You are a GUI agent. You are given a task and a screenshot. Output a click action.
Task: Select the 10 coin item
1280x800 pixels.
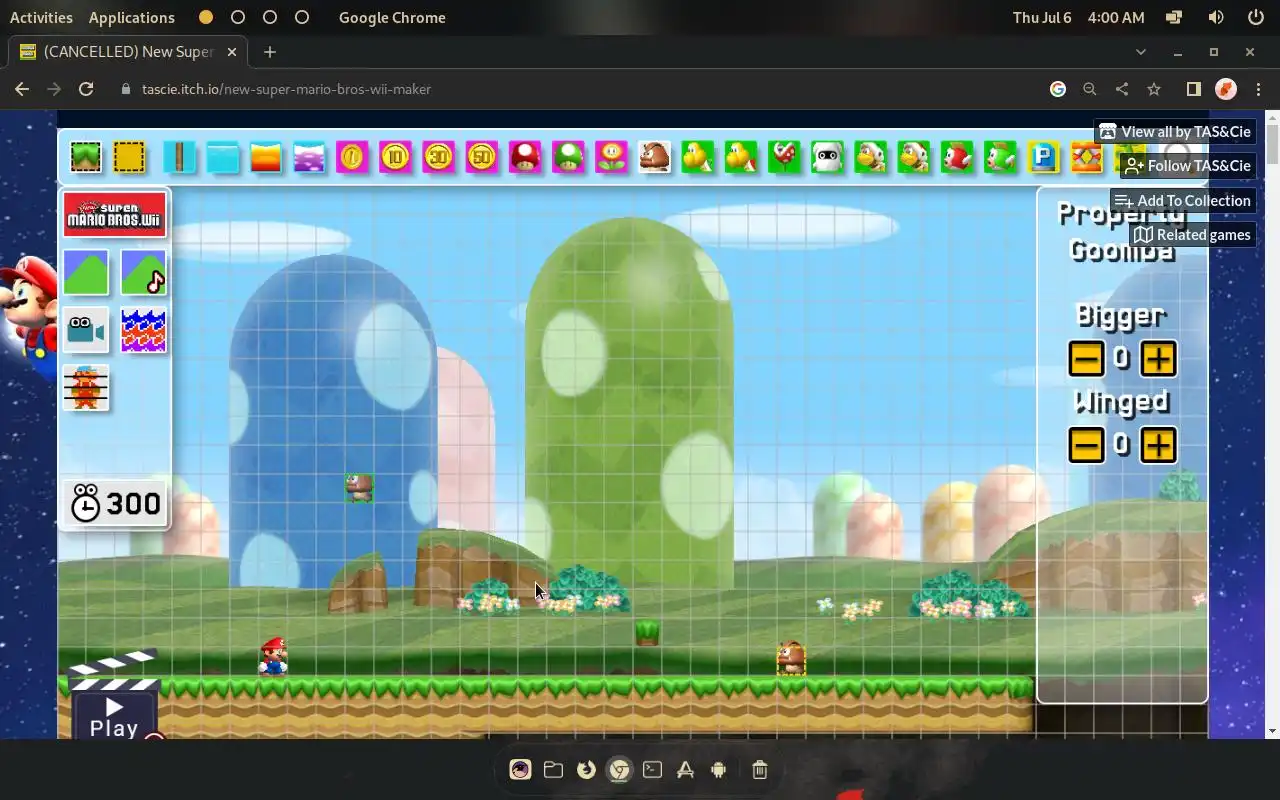point(395,157)
